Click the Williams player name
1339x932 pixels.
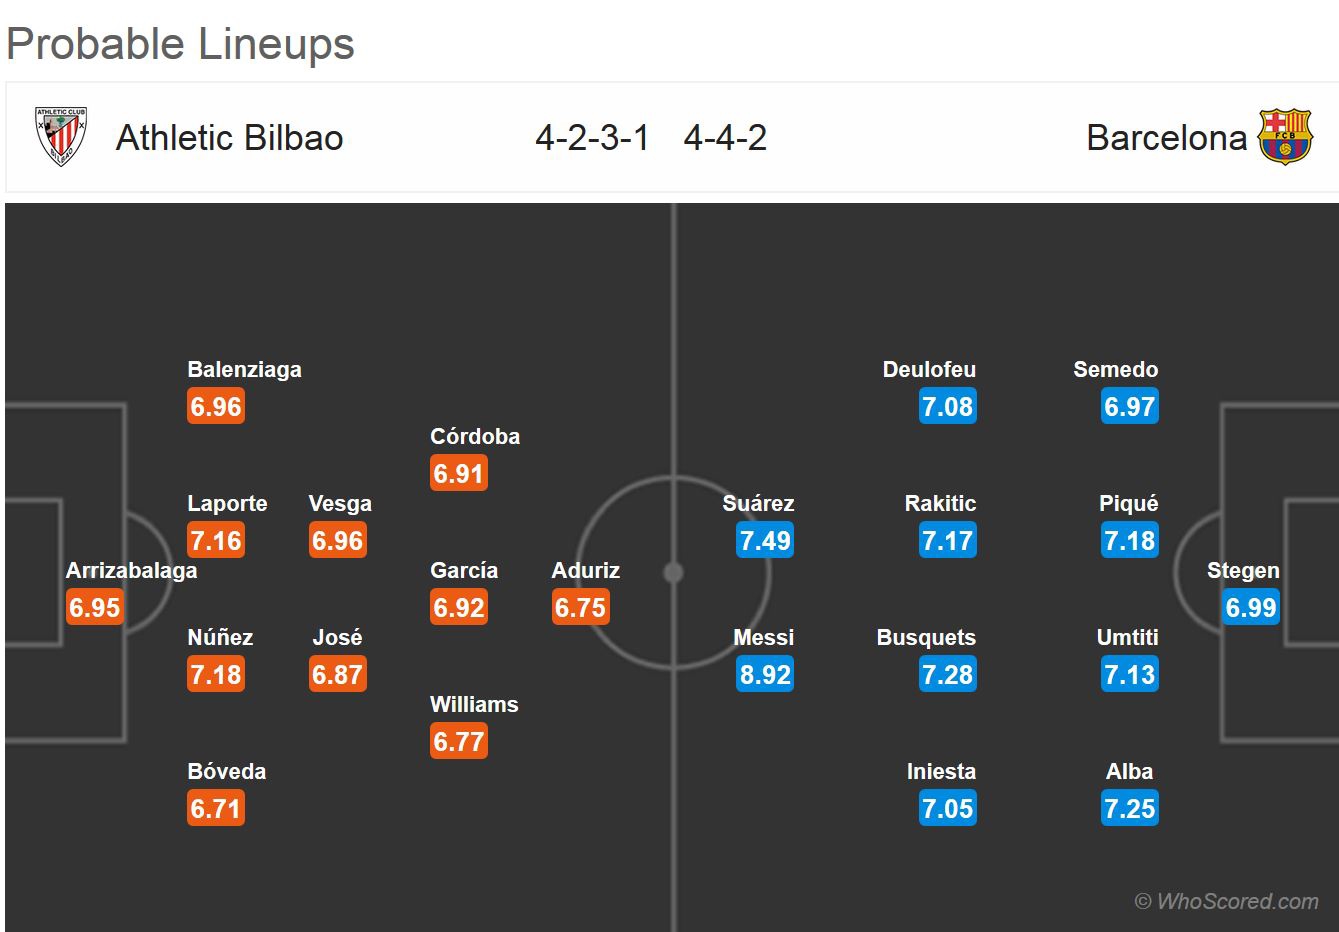[x=474, y=704]
